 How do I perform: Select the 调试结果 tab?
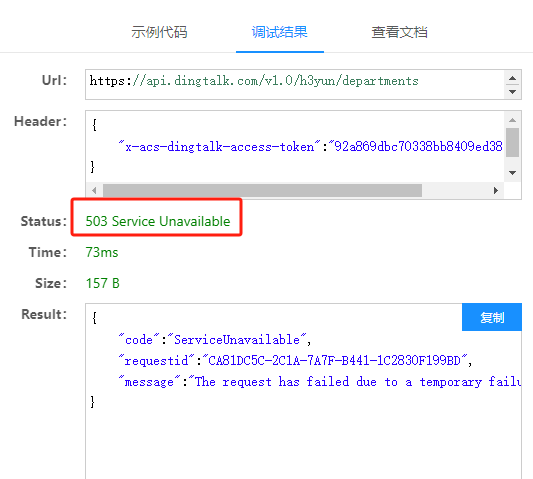280,32
